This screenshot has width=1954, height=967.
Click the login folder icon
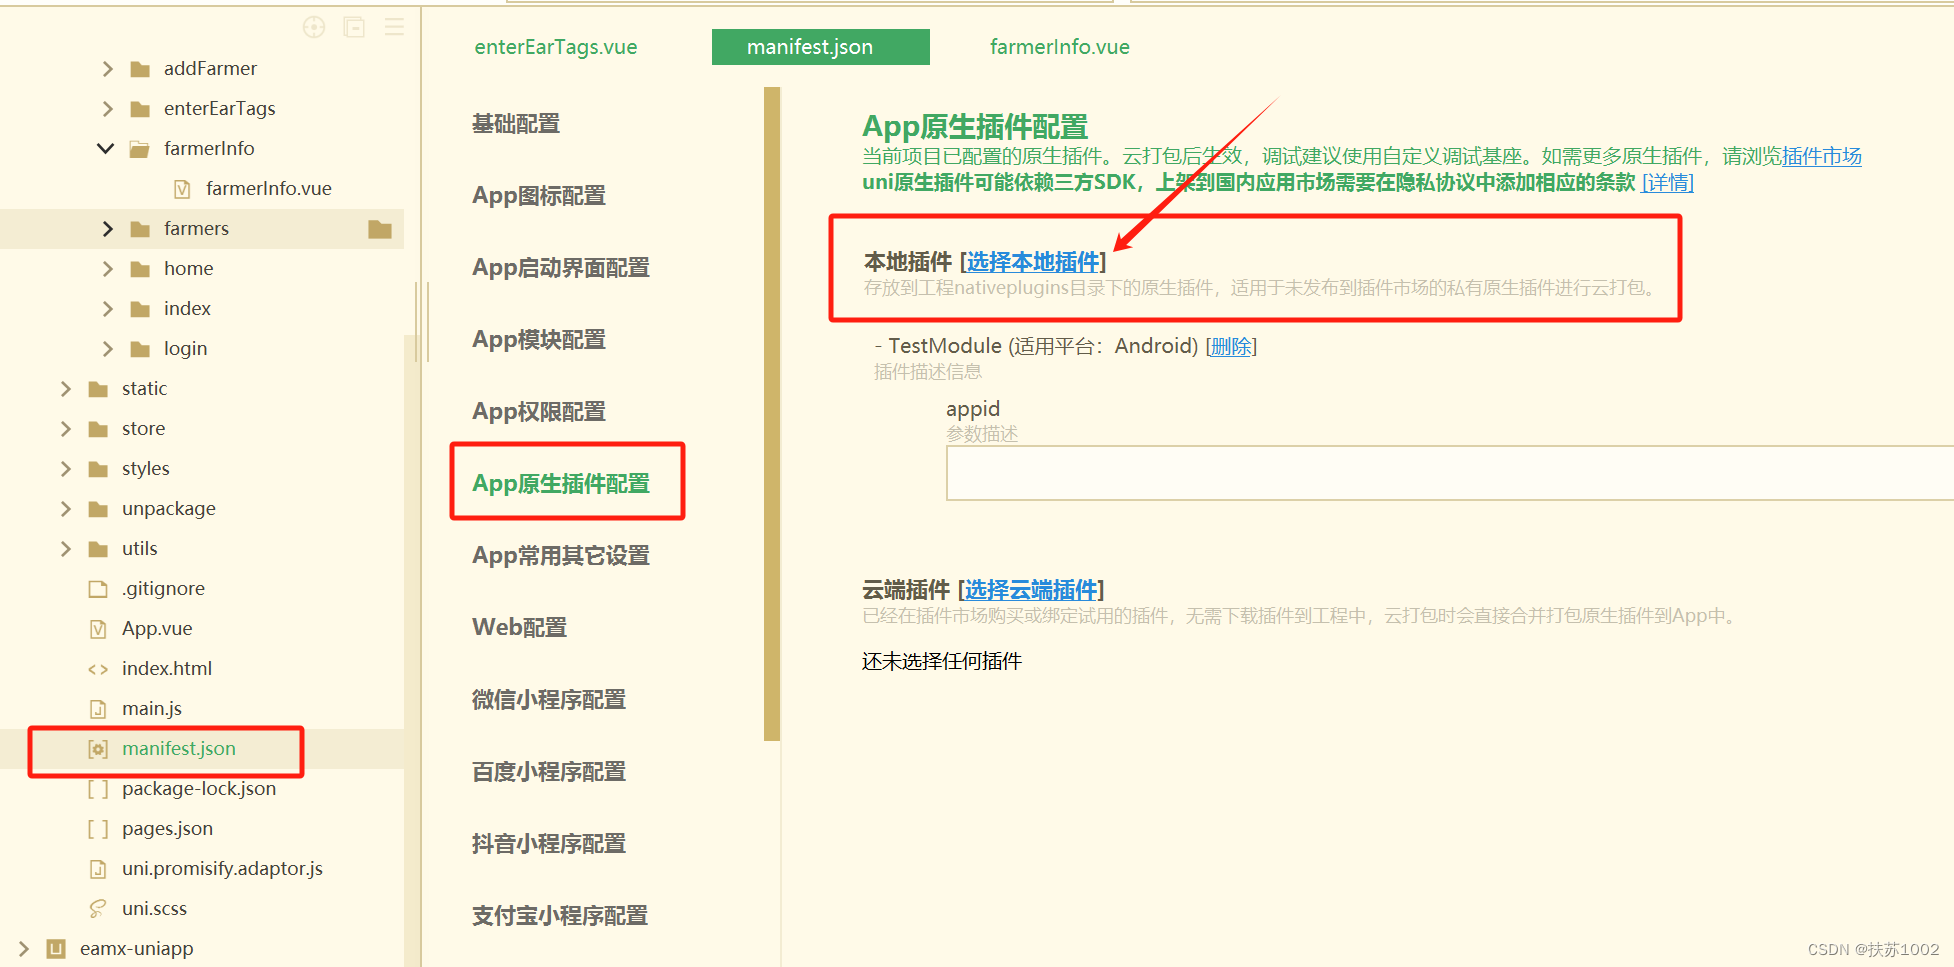pos(140,349)
